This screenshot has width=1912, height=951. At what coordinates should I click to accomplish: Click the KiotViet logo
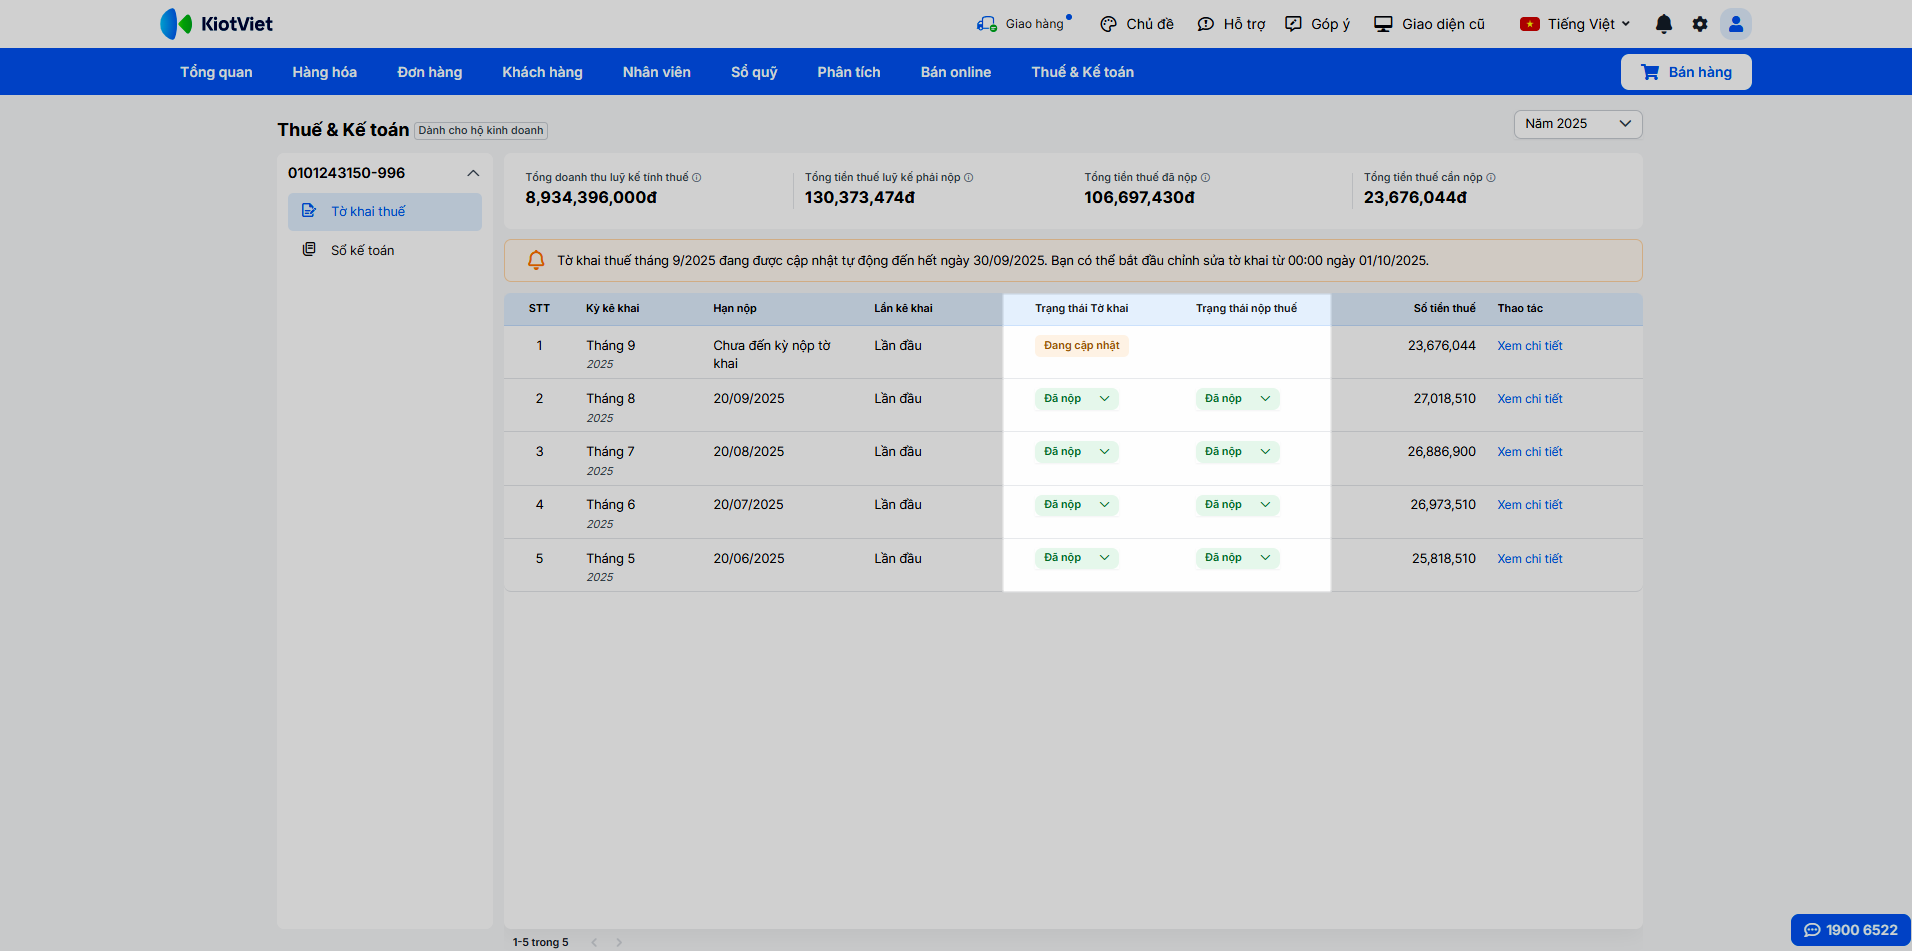217,24
